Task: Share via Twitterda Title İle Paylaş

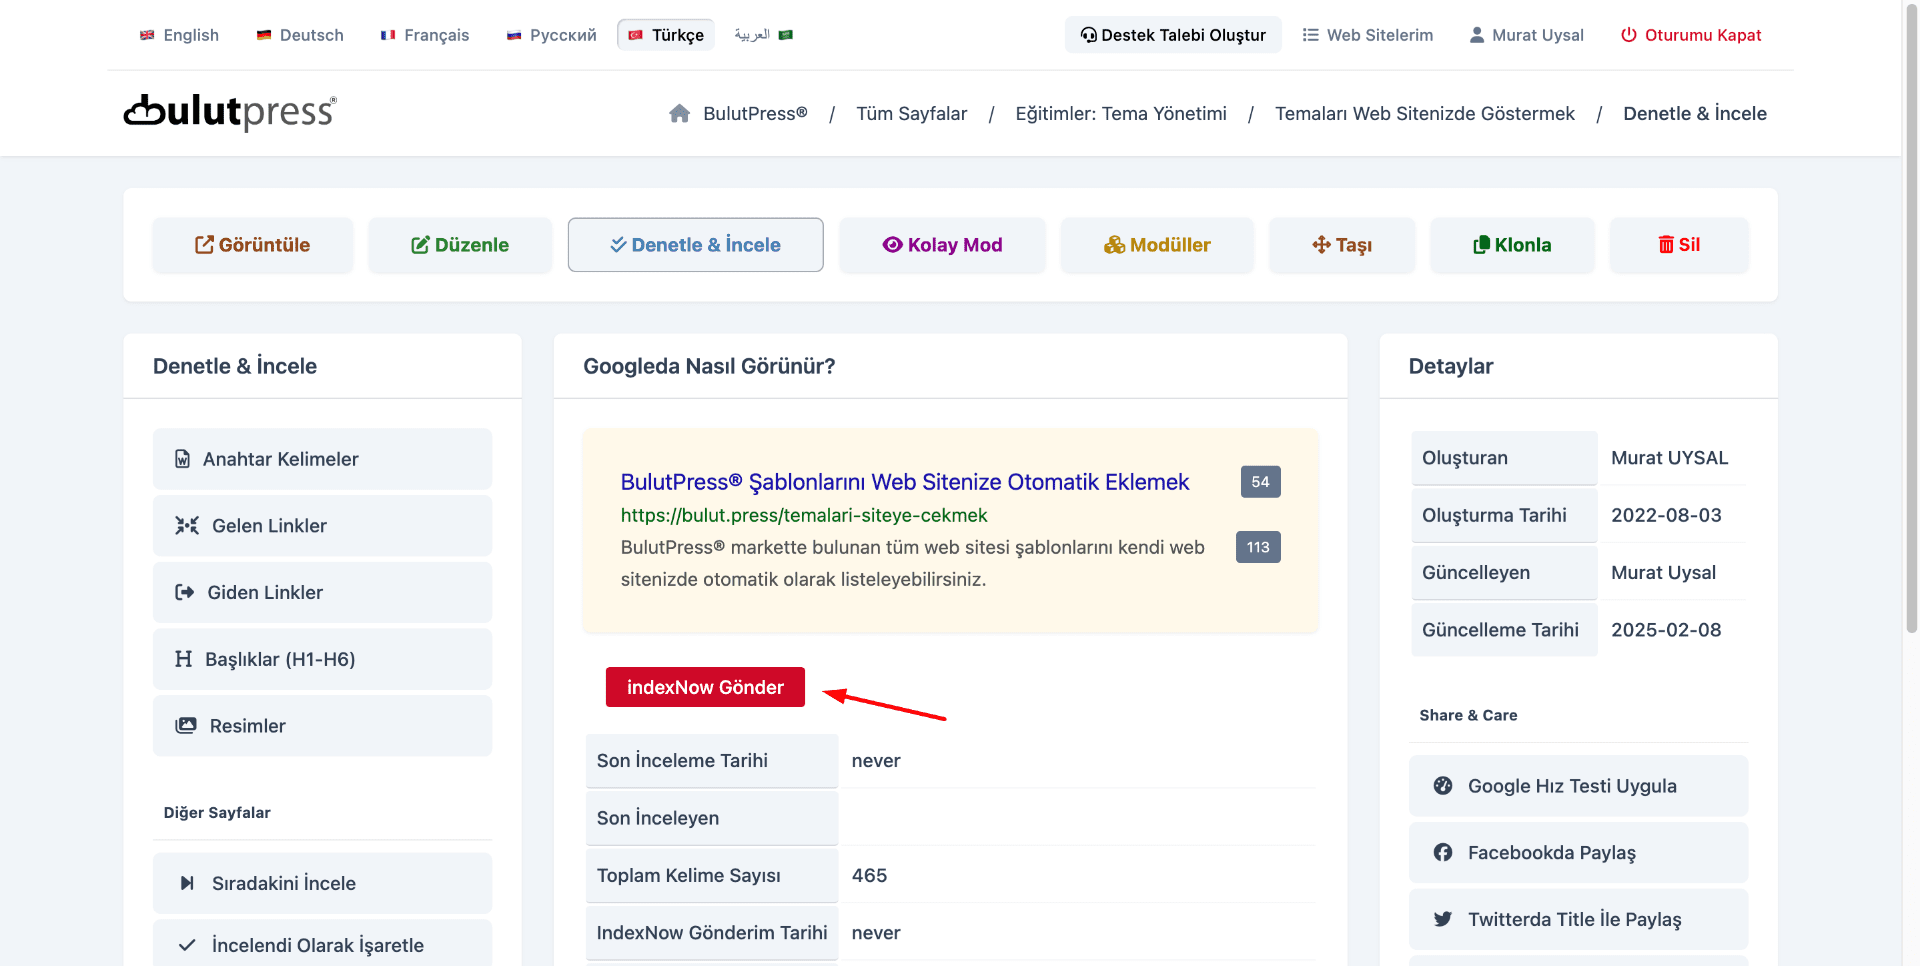Action: coord(1578,919)
